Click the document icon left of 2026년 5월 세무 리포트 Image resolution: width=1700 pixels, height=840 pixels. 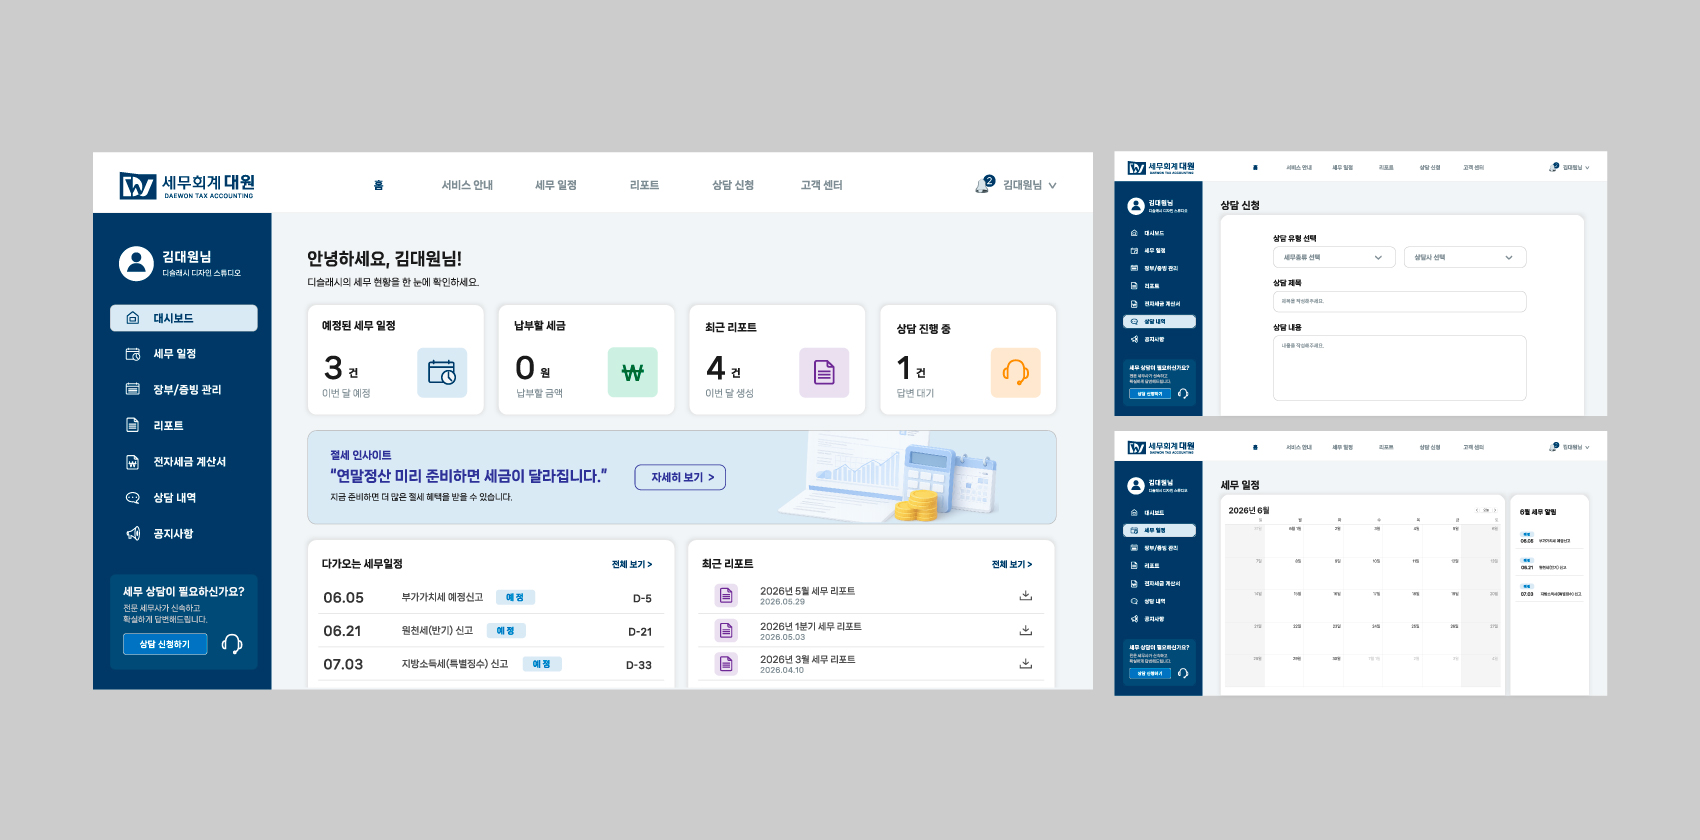point(726,596)
